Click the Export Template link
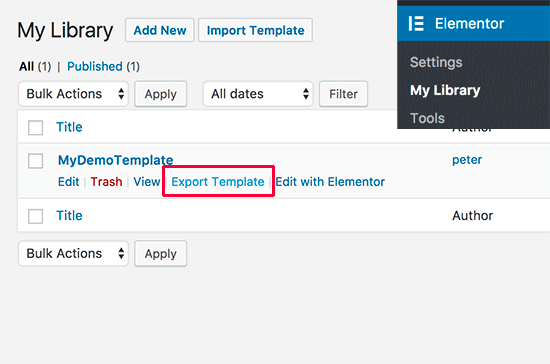The width and height of the screenshot is (550, 364). pos(218,182)
